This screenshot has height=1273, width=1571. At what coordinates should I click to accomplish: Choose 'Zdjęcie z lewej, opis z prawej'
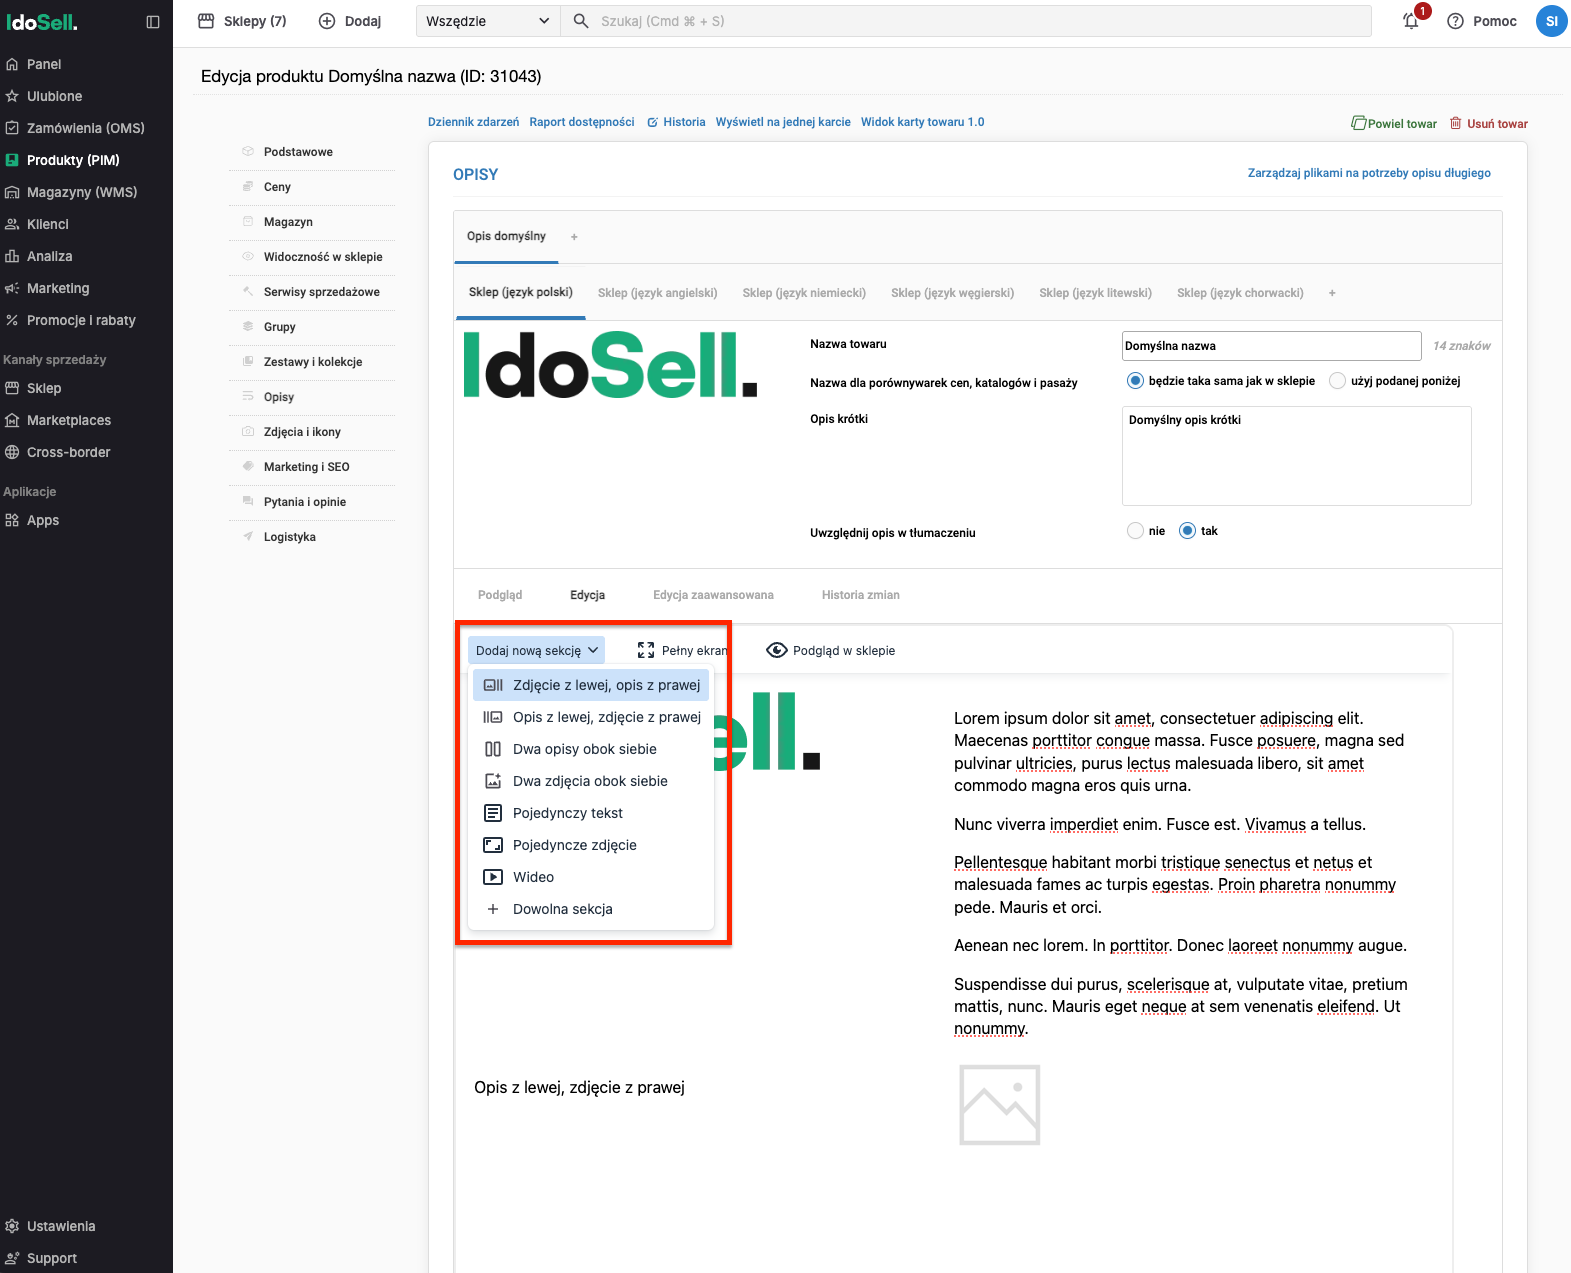(x=591, y=685)
